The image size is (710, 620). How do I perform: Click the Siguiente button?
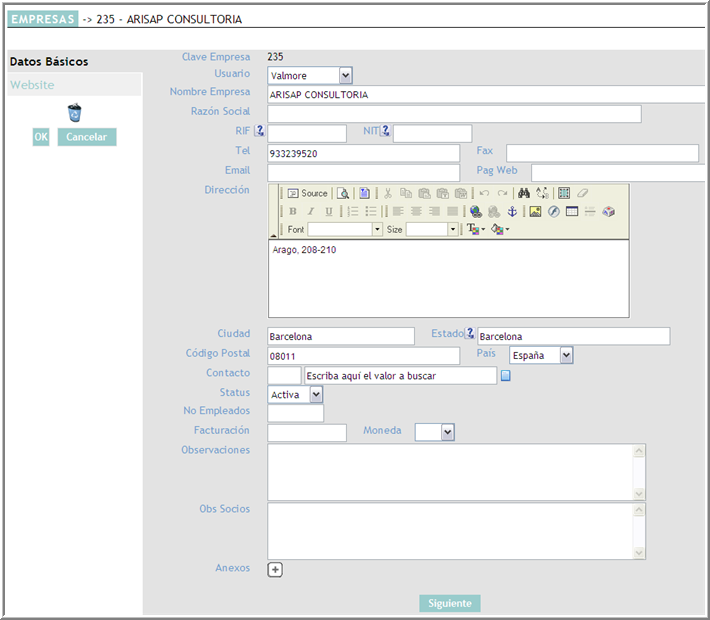[x=450, y=603]
